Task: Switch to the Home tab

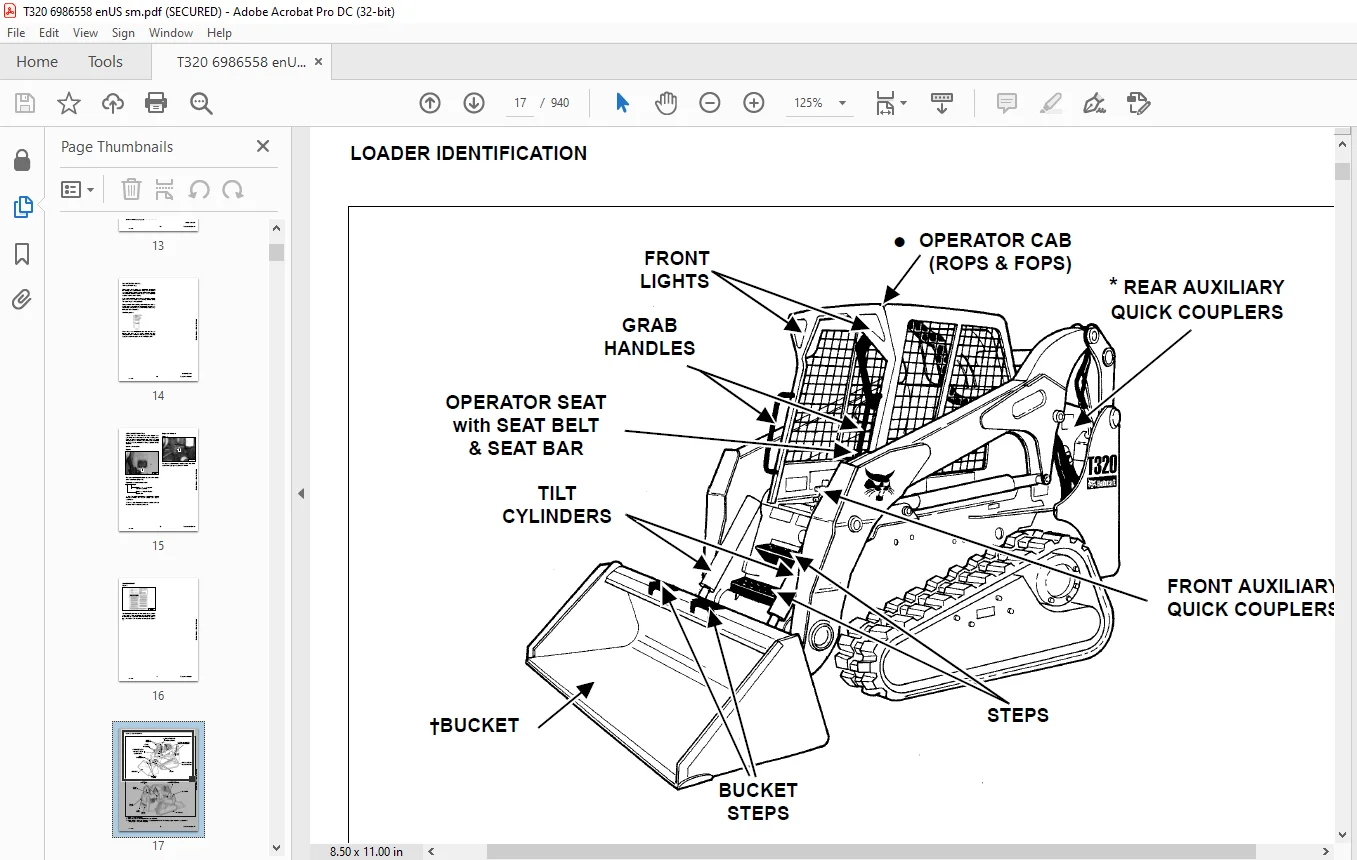Action: [x=37, y=62]
